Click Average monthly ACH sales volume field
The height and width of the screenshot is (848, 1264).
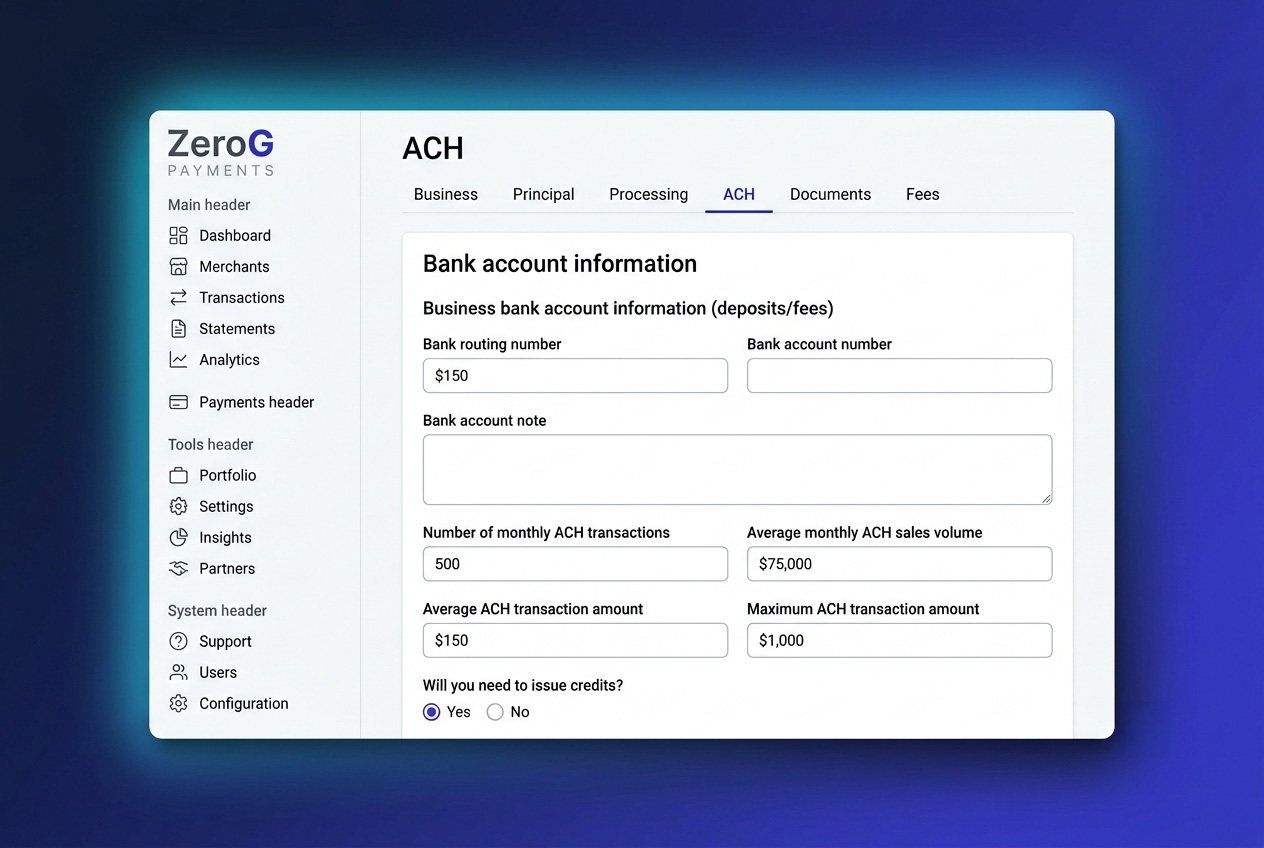899,564
